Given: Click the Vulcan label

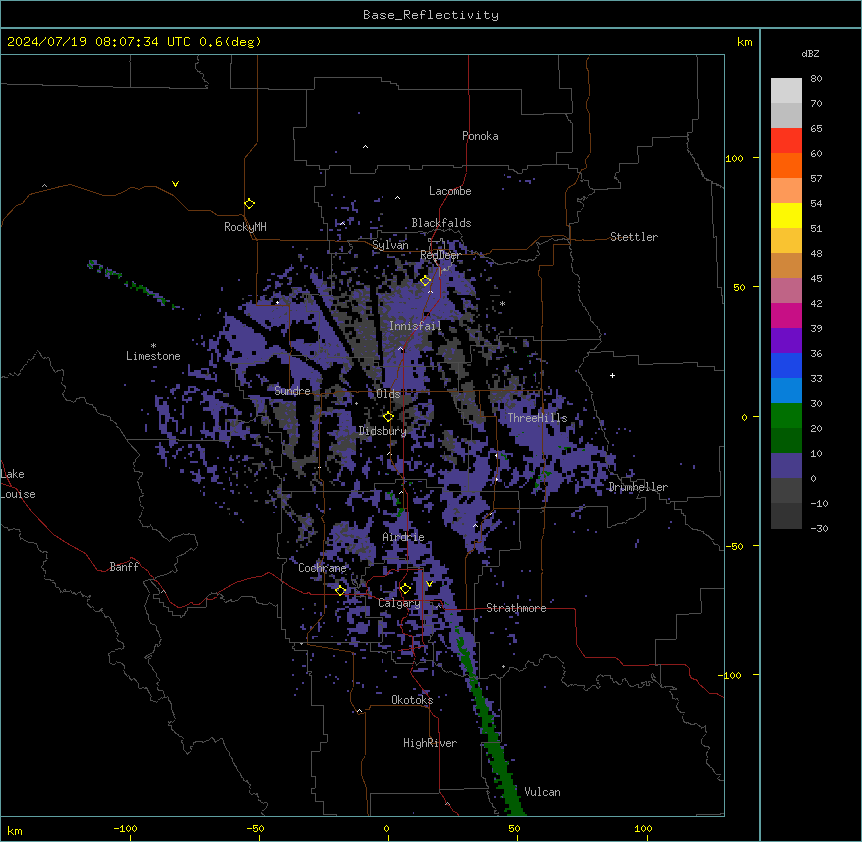Looking at the screenshot, I should click(x=543, y=792).
